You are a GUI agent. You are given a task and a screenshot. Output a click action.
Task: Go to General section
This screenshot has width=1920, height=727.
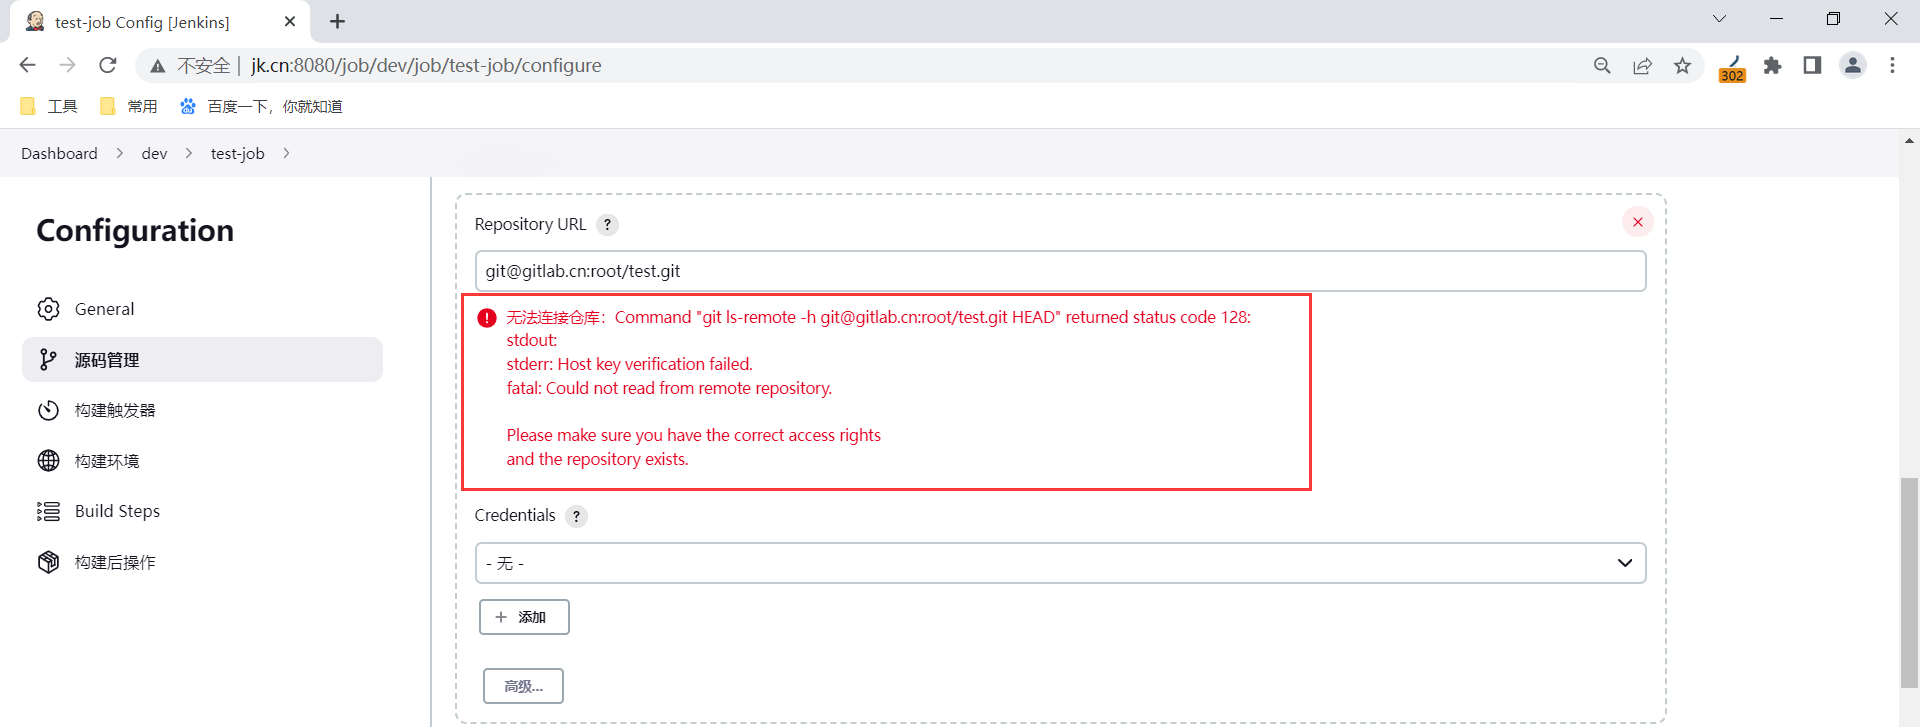(x=202, y=309)
